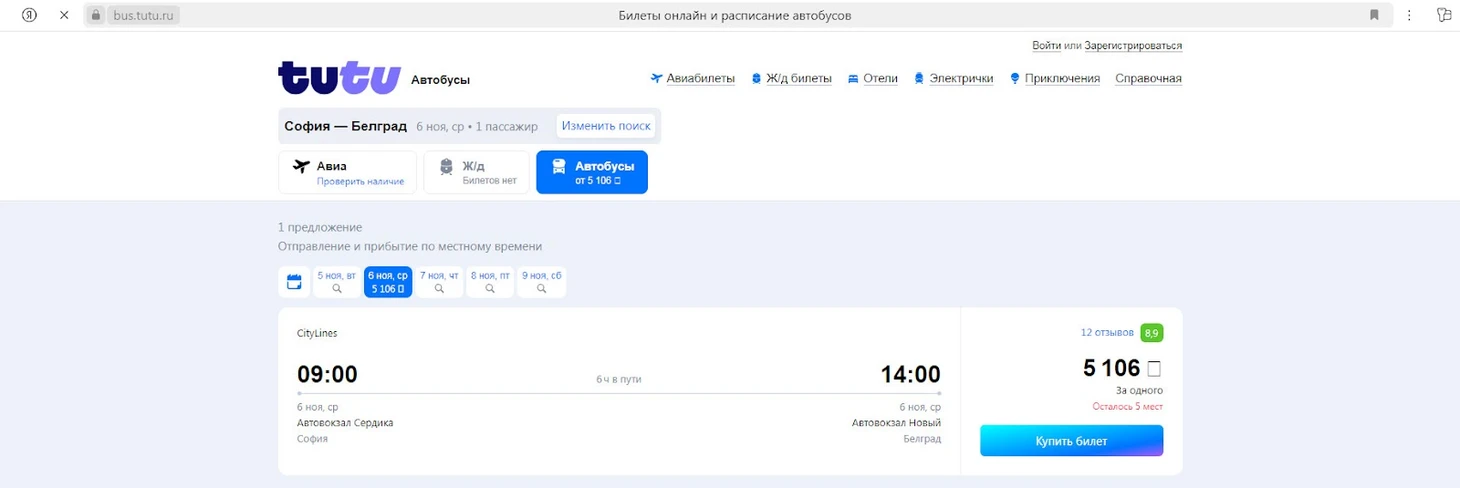Click Войти link
Screen dimensions: 1460x488
[1046, 46]
